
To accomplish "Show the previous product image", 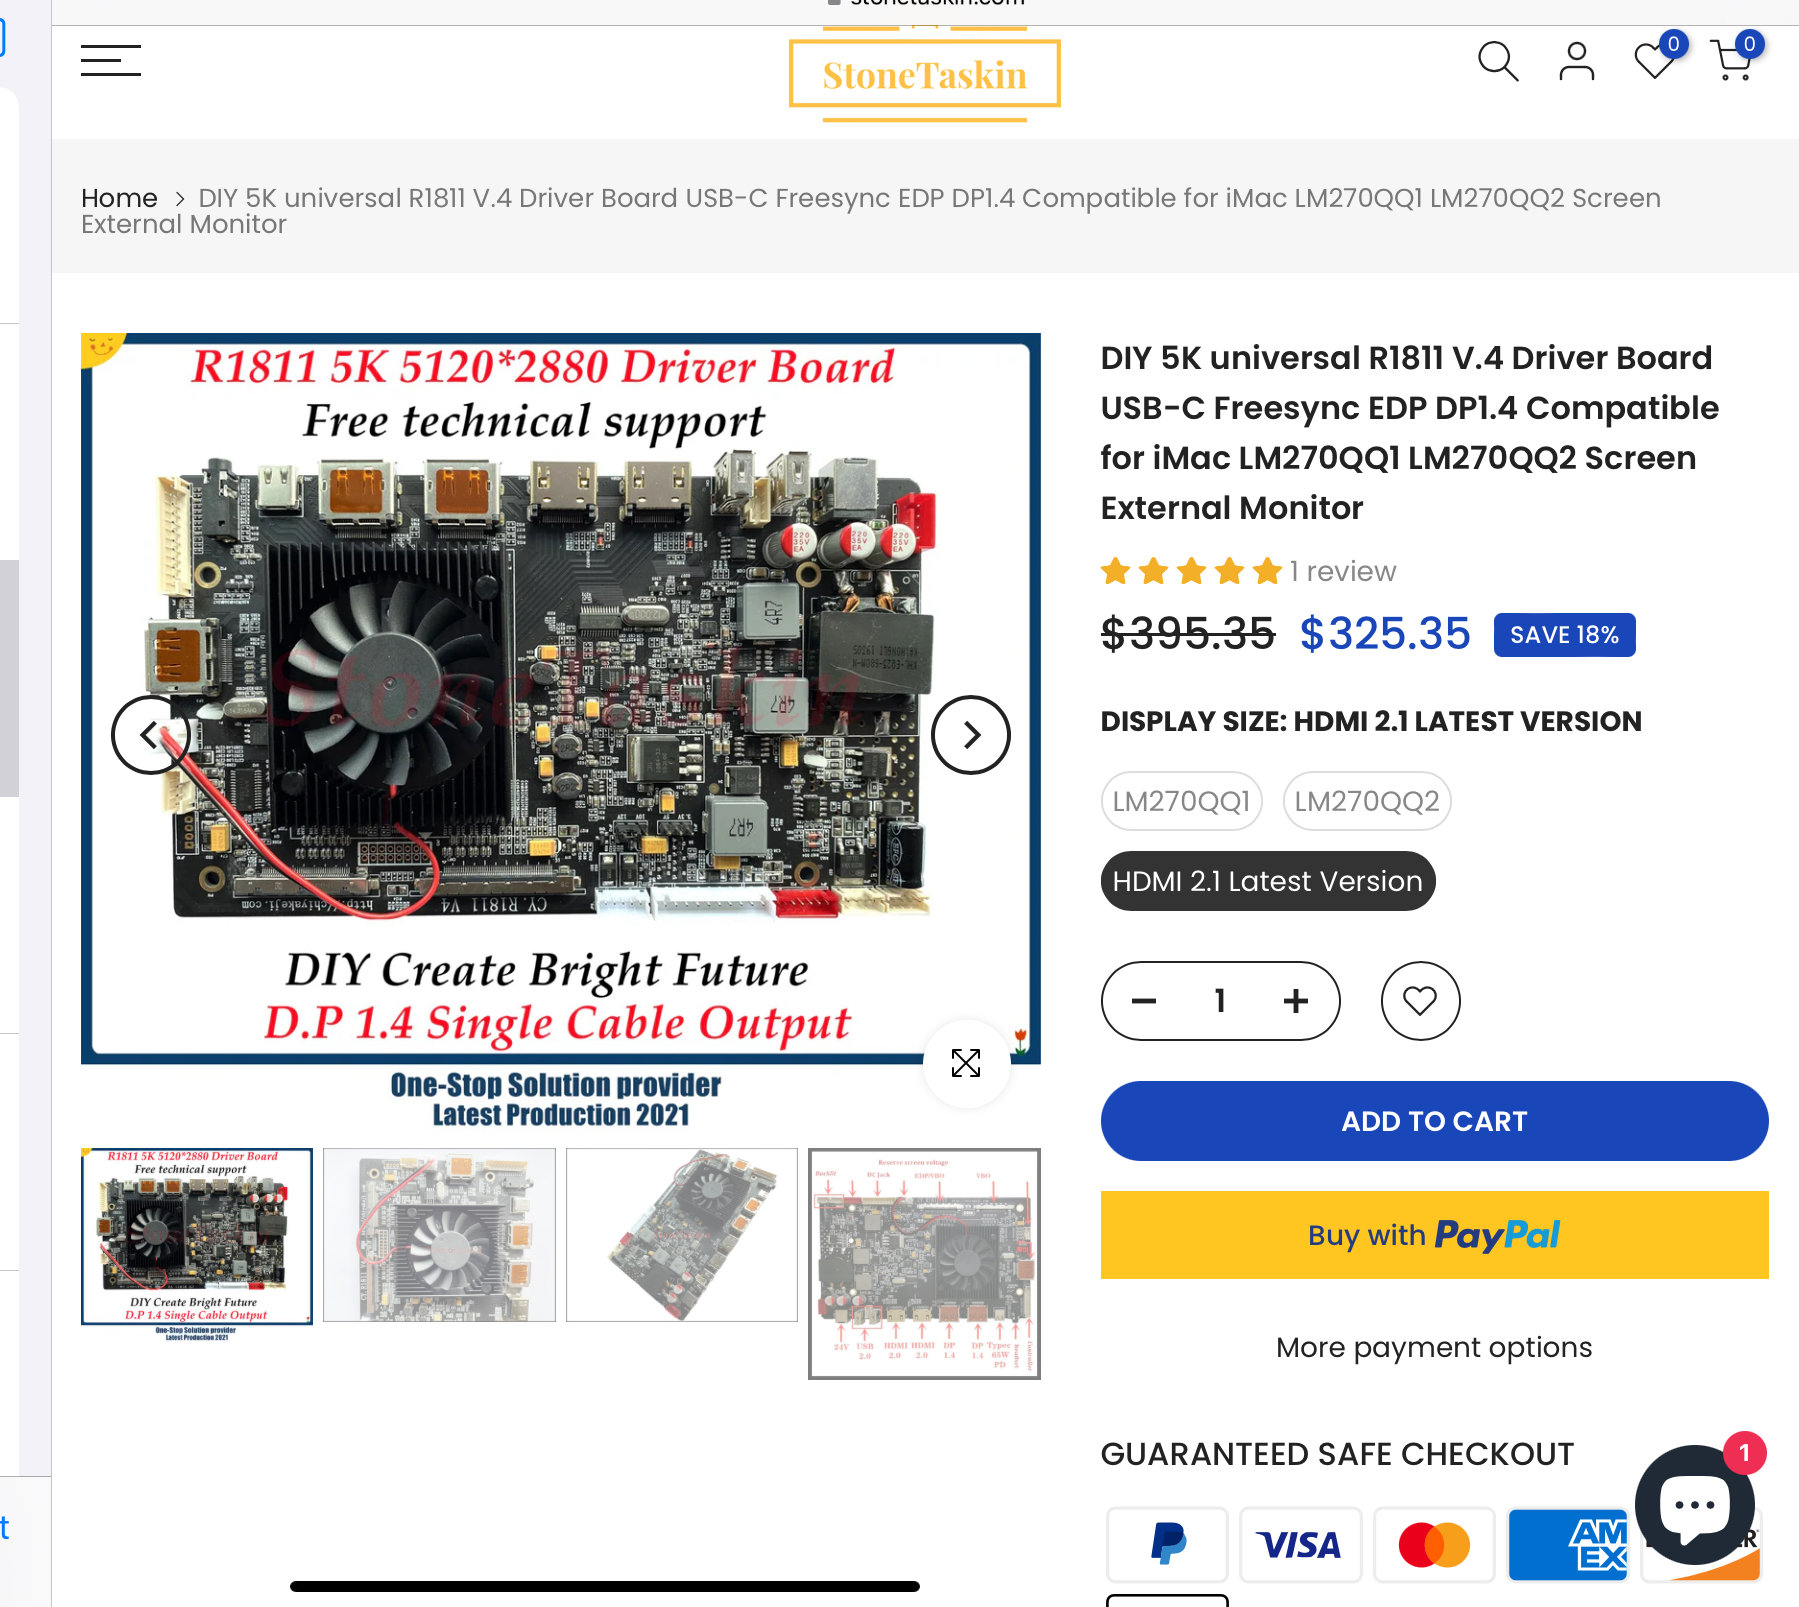I will pos(150,735).
